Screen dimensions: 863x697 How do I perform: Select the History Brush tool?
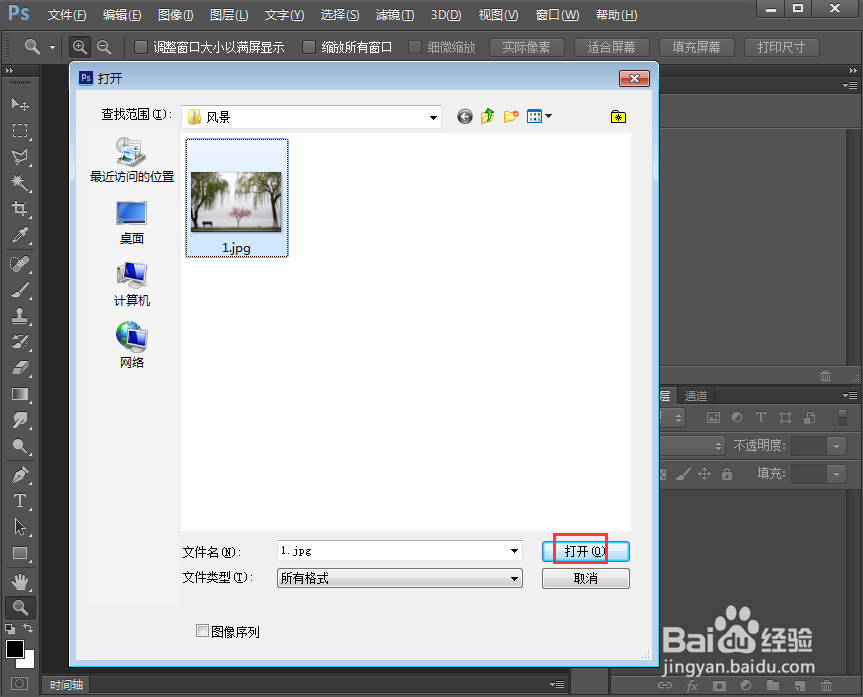[x=20, y=342]
